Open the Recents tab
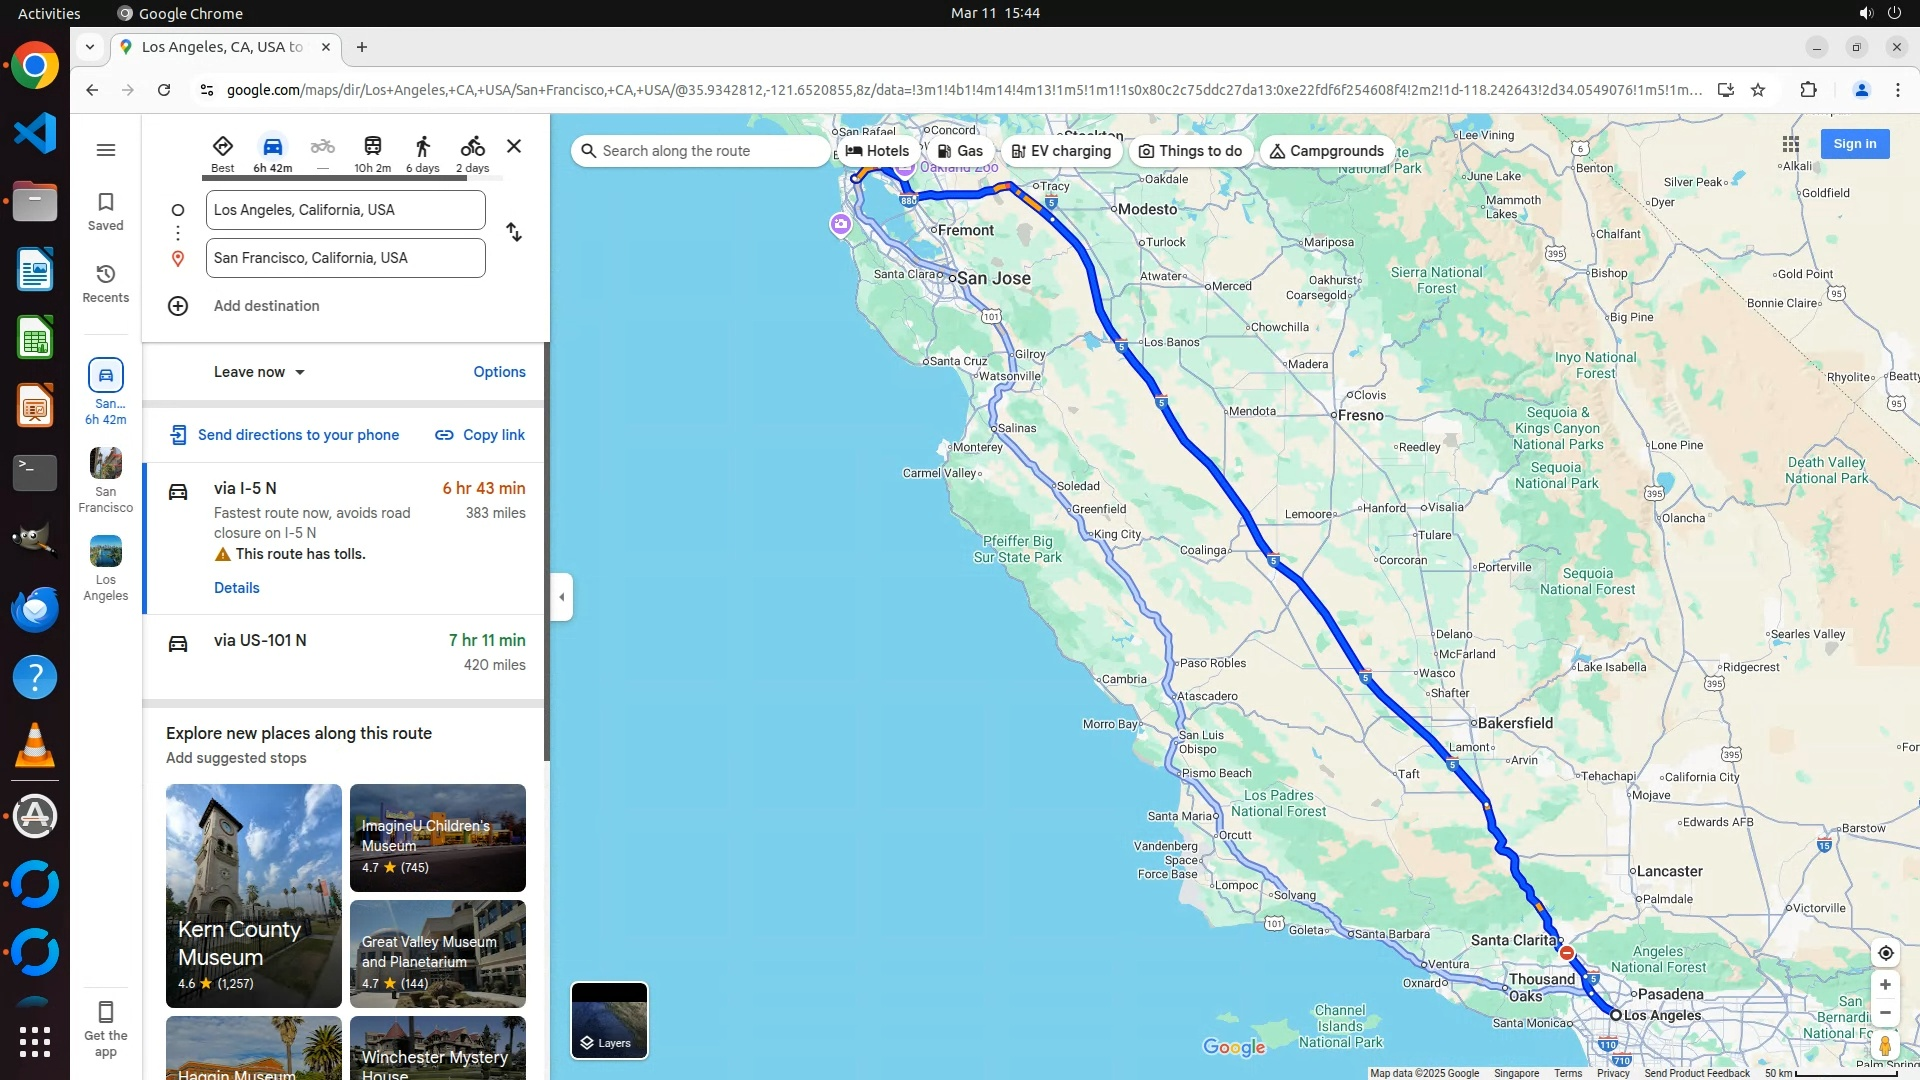 click(x=106, y=283)
